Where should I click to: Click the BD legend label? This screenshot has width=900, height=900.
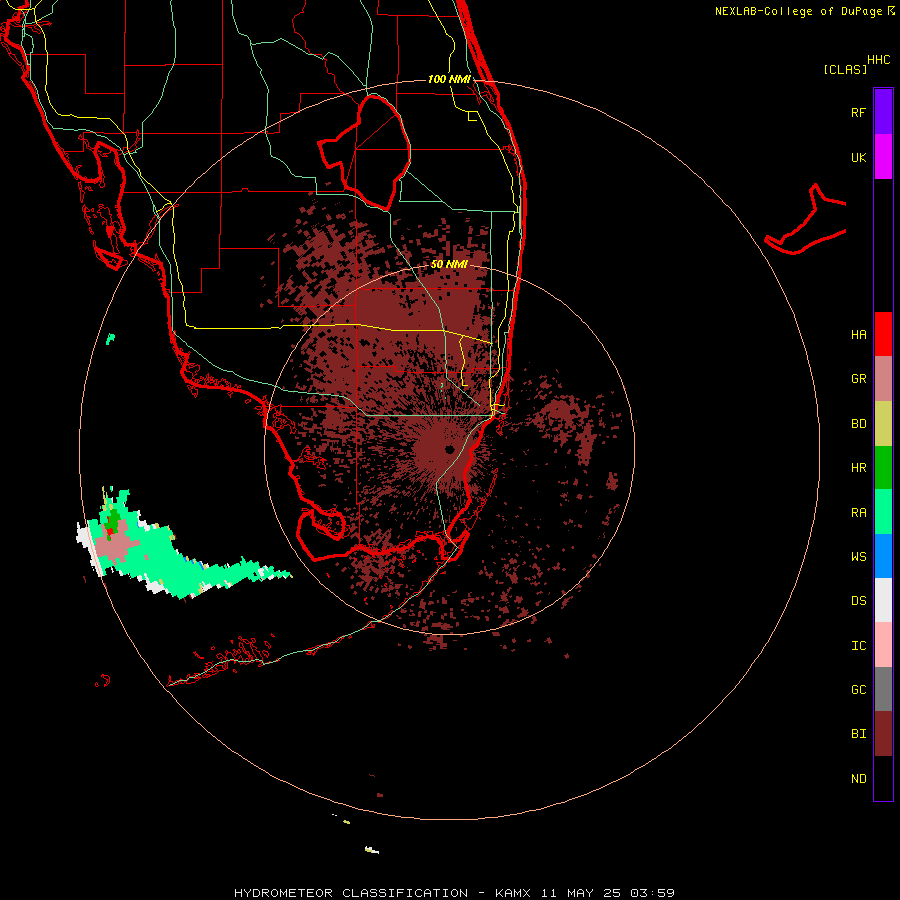click(x=858, y=424)
